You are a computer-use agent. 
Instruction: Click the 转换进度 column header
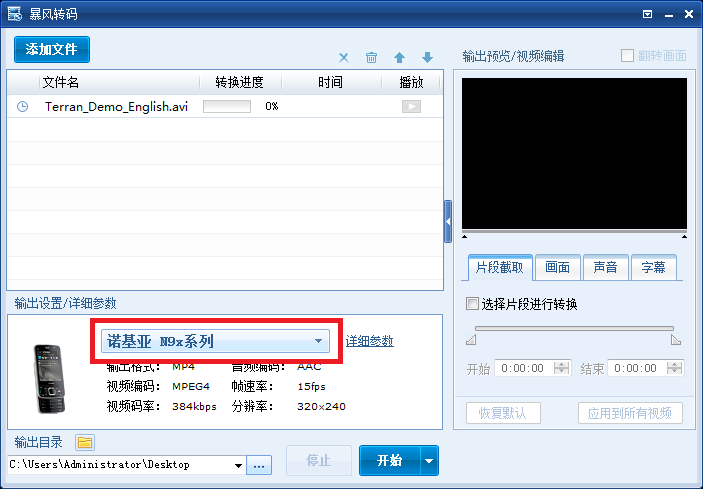click(x=239, y=82)
